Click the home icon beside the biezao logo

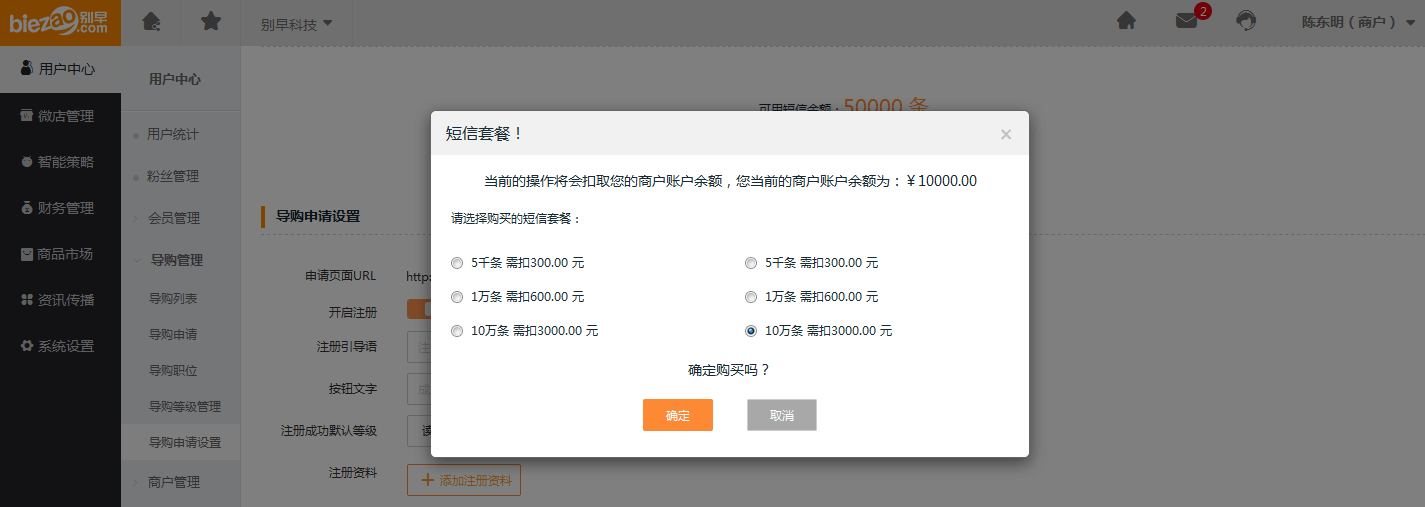[151, 22]
